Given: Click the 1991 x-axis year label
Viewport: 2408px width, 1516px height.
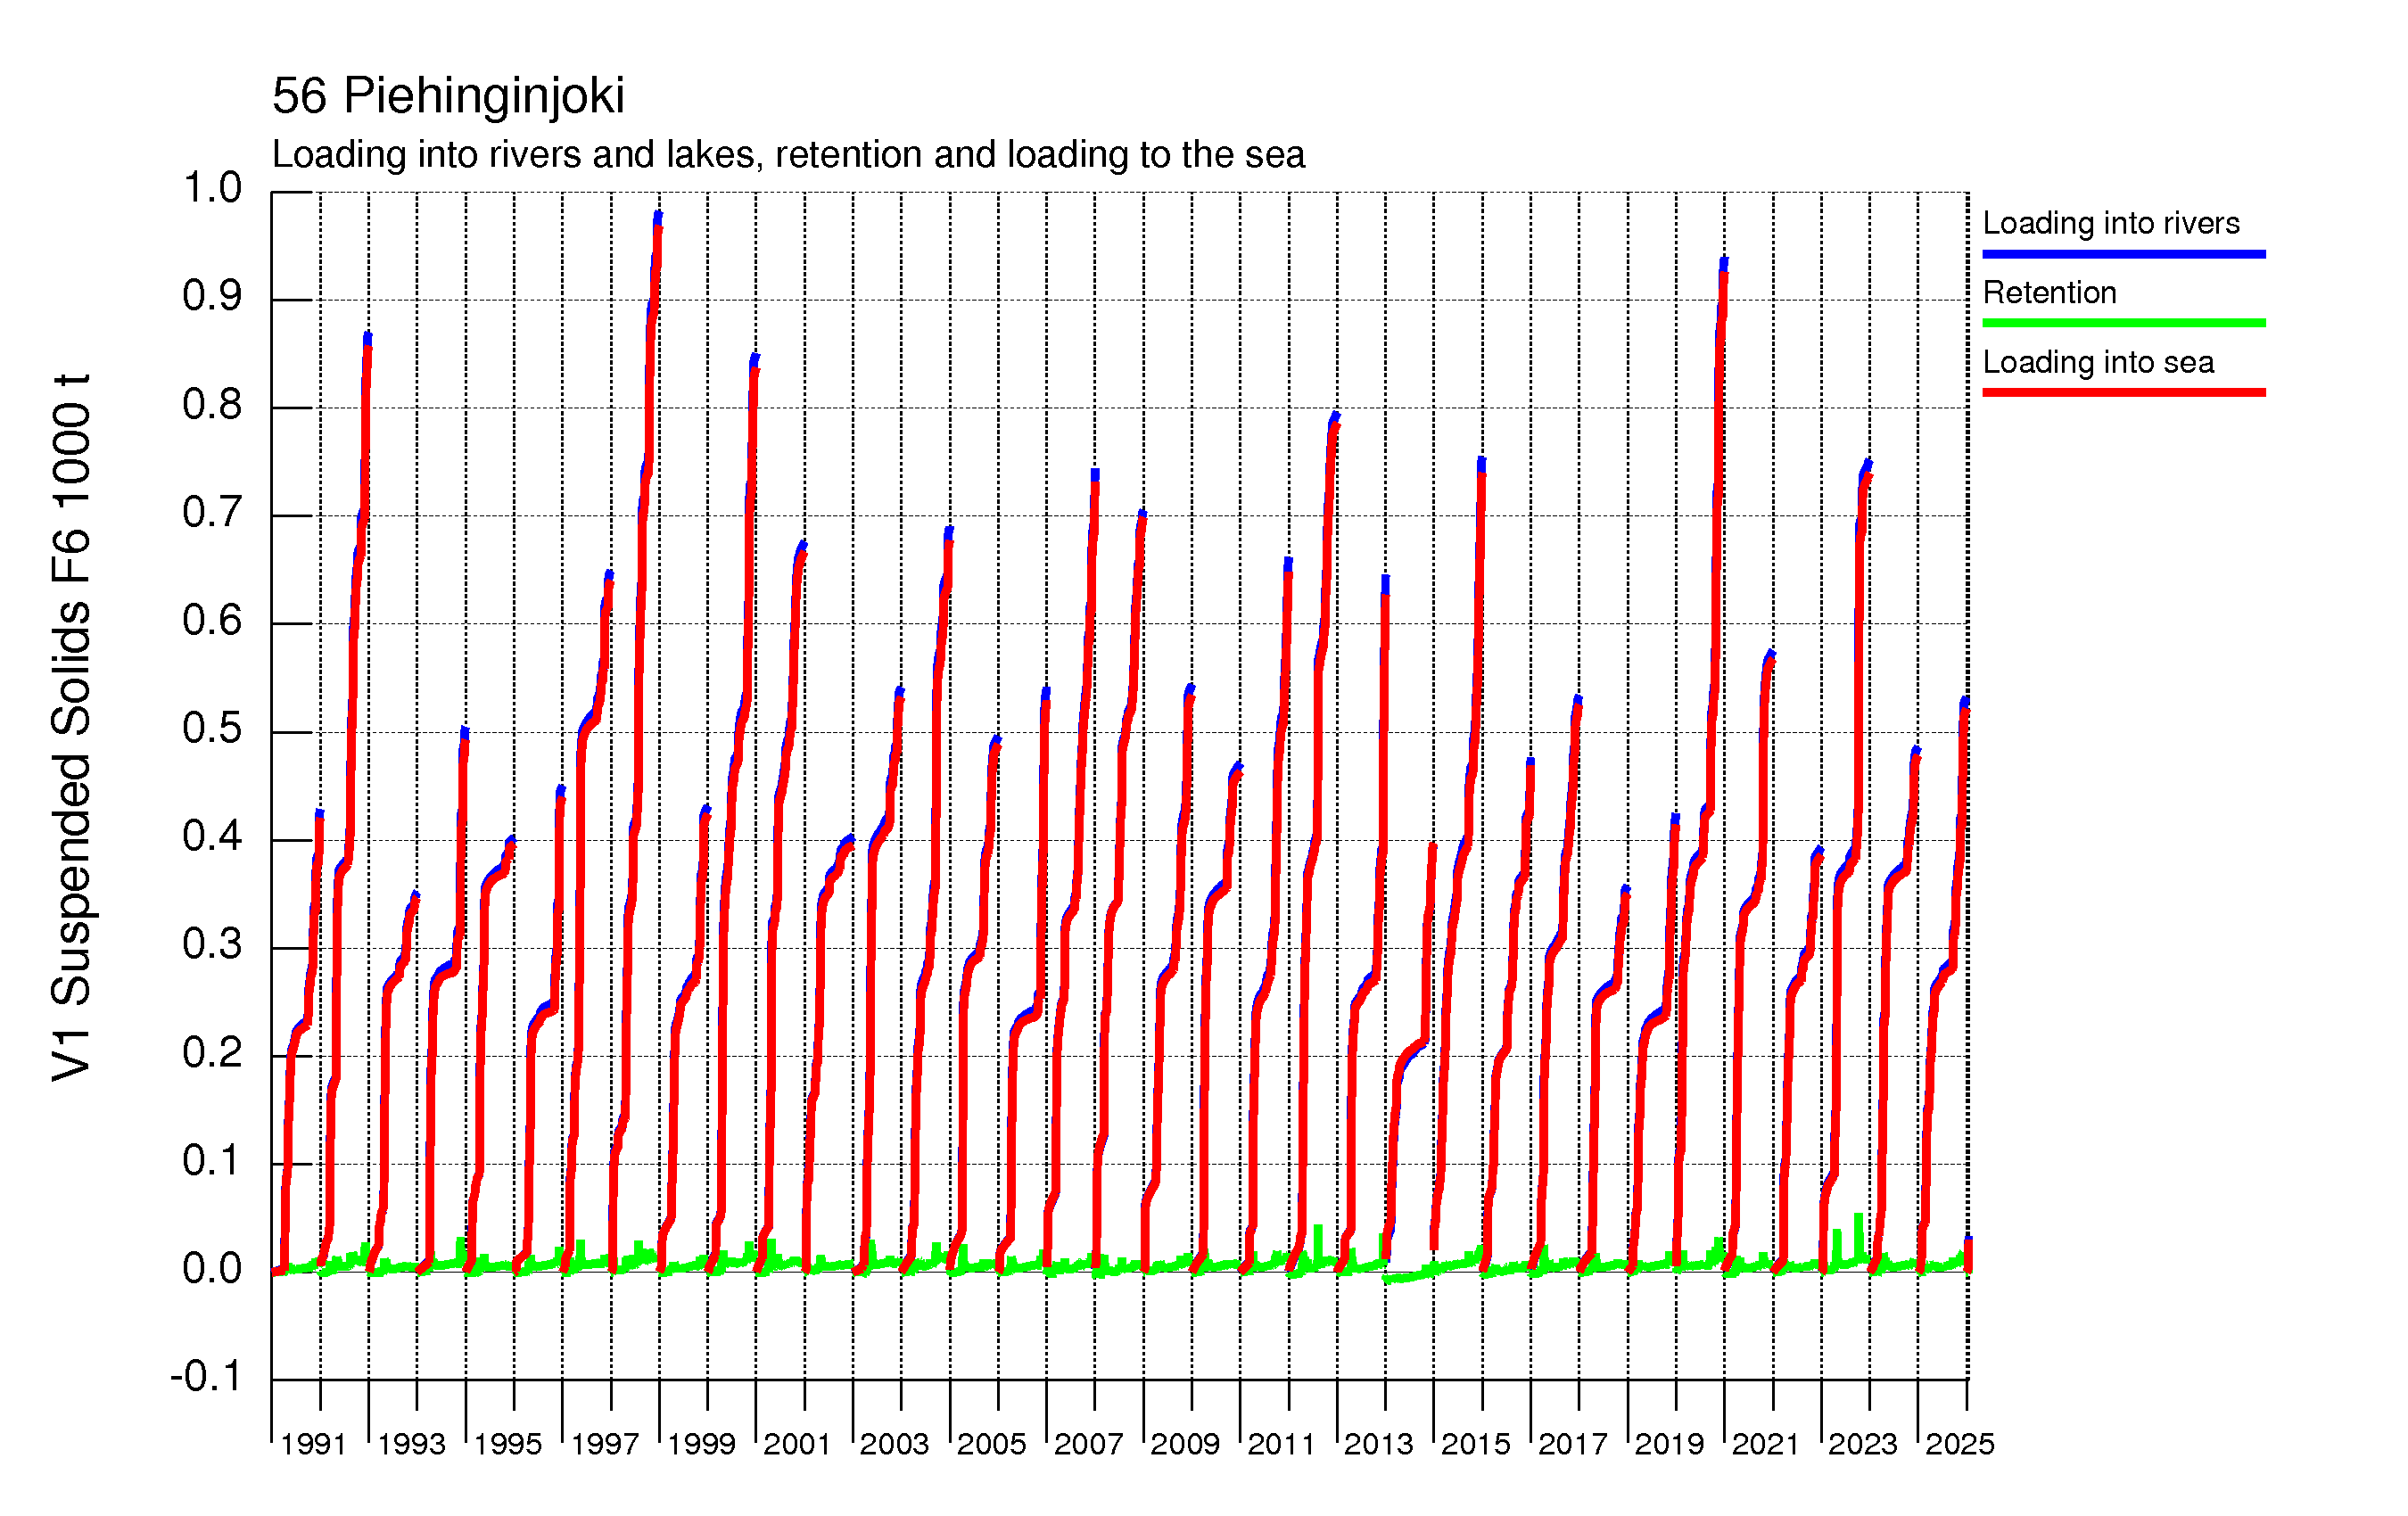Looking at the screenshot, I should (313, 1444).
